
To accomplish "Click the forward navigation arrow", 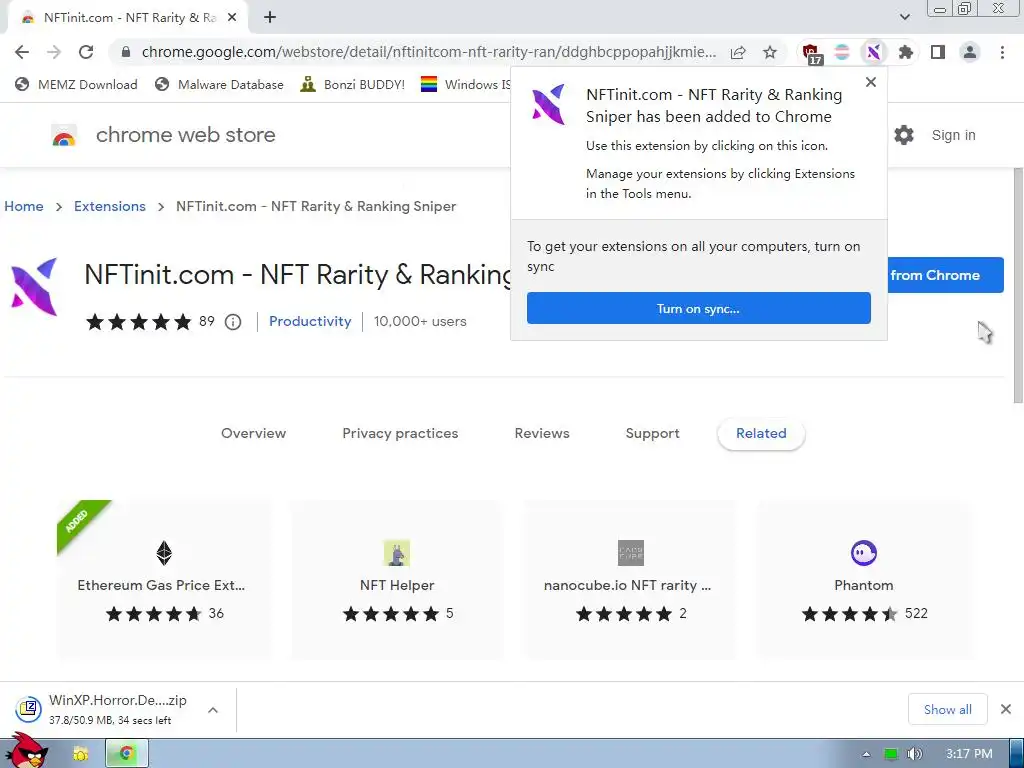I will click(54, 52).
